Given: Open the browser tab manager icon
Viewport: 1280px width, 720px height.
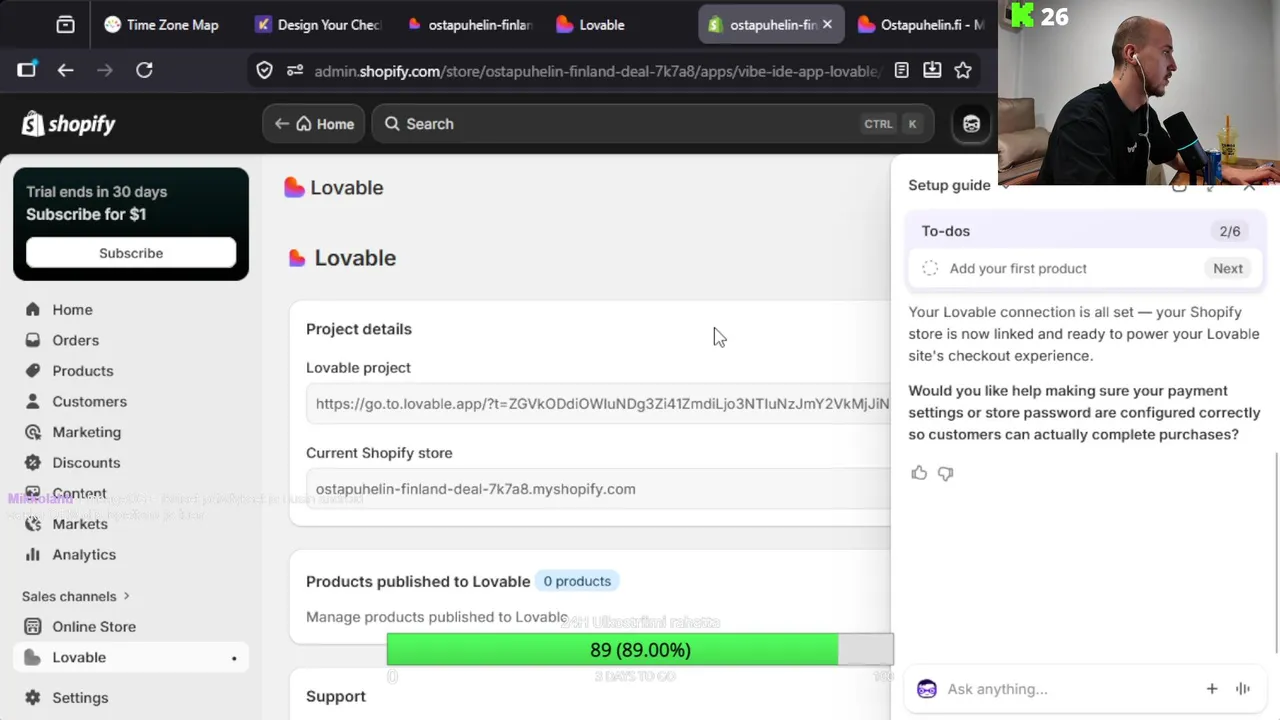Looking at the screenshot, I should point(65,25).
